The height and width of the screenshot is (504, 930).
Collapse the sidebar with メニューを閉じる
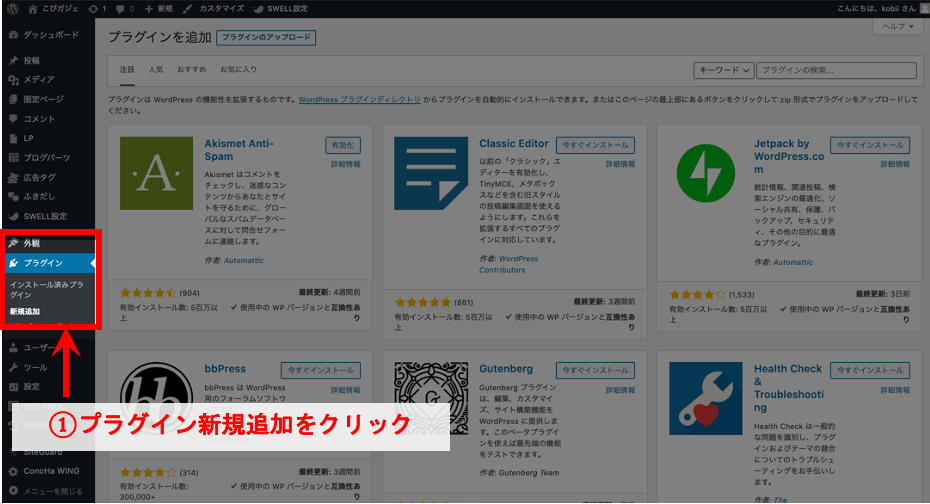(x=47, y=491)
